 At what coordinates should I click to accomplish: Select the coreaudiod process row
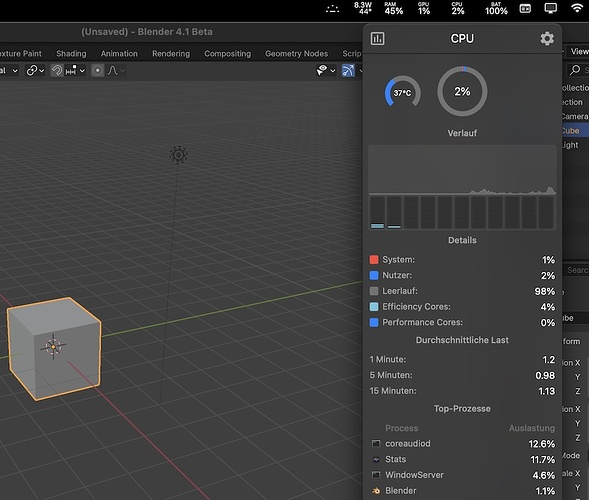[462, 444]
